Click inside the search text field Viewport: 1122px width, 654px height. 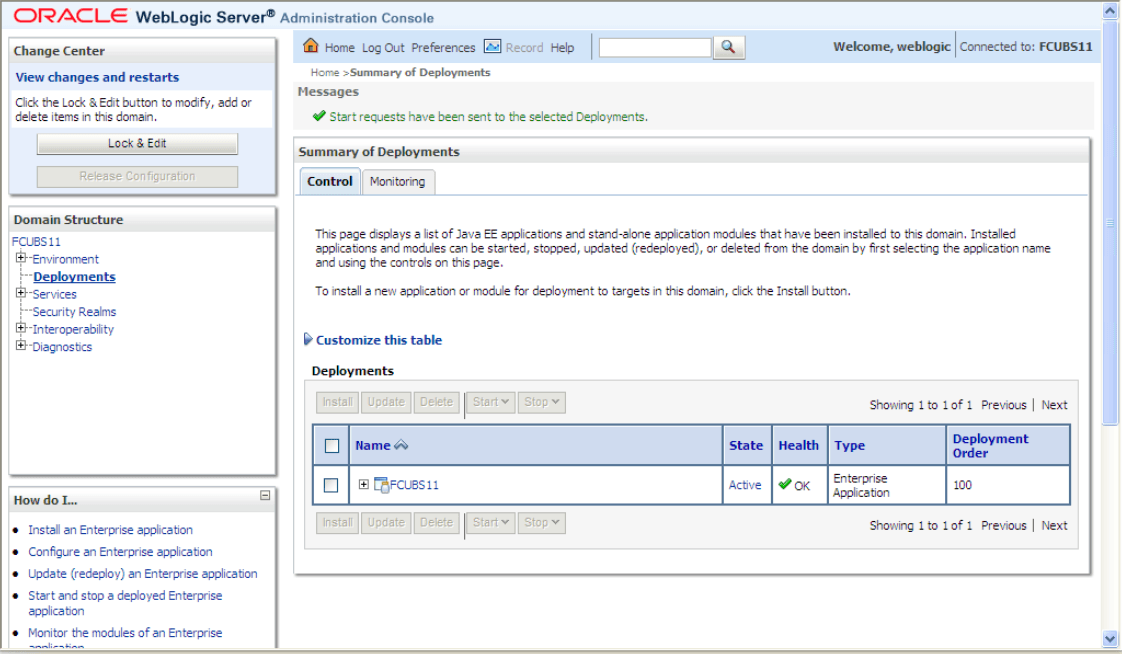coord(654,46)
